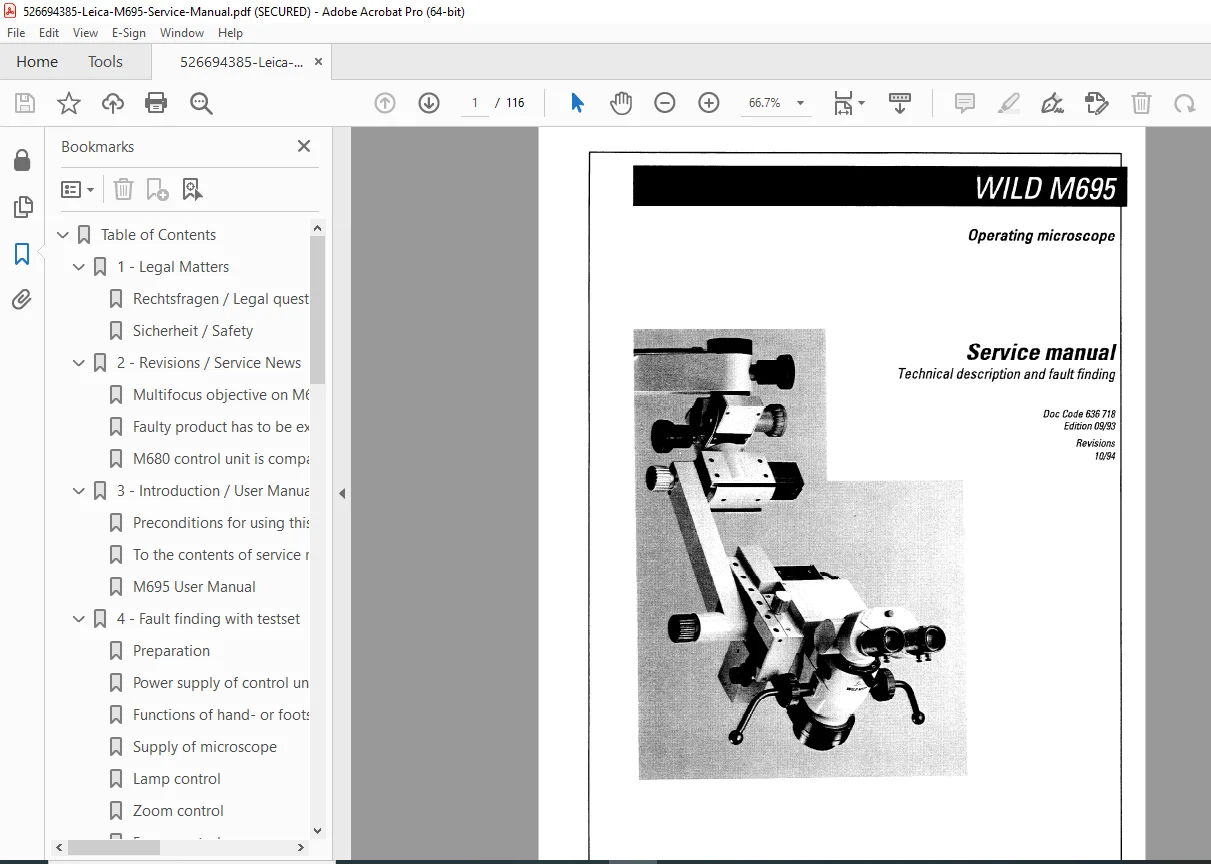Collapse the 1 - Legal Matters section
The height and width of the screenshot is (864, 1211).
coord(79,267)
